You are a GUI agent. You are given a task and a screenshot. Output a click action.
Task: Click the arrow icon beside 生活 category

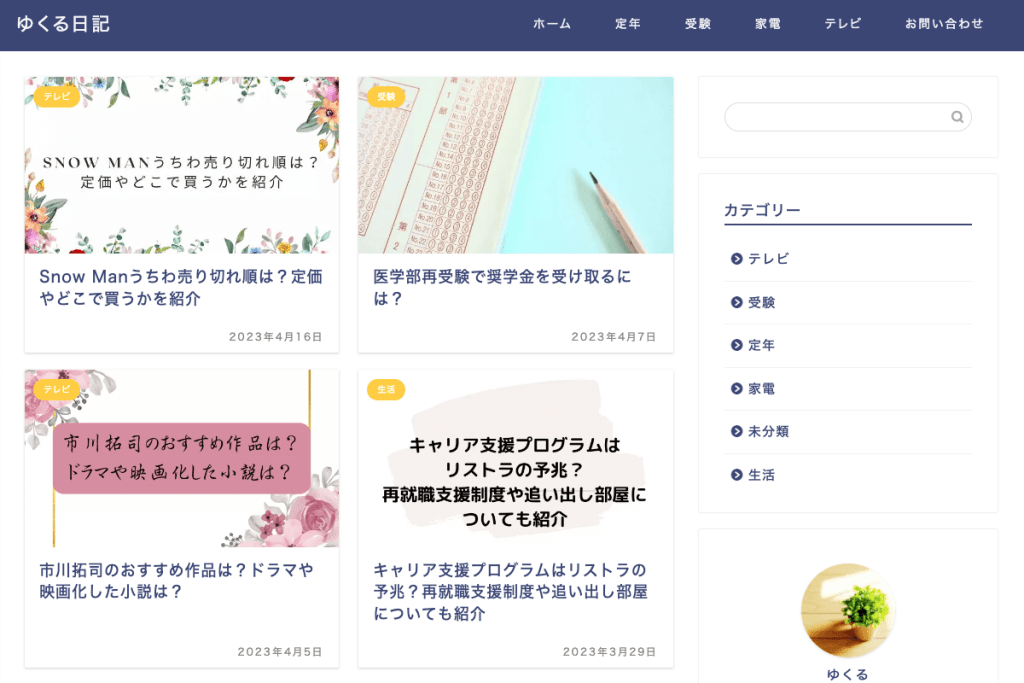[x=737, y=475]
